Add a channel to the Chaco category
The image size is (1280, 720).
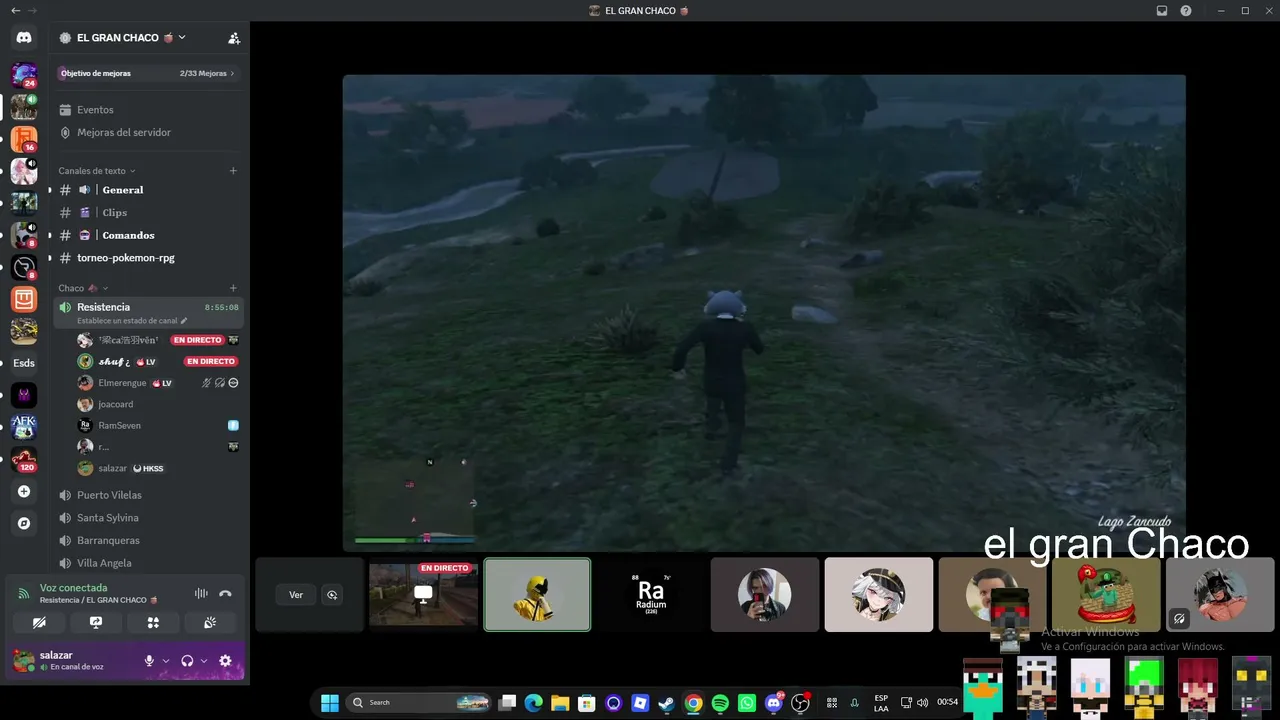(x=233, y=288)
